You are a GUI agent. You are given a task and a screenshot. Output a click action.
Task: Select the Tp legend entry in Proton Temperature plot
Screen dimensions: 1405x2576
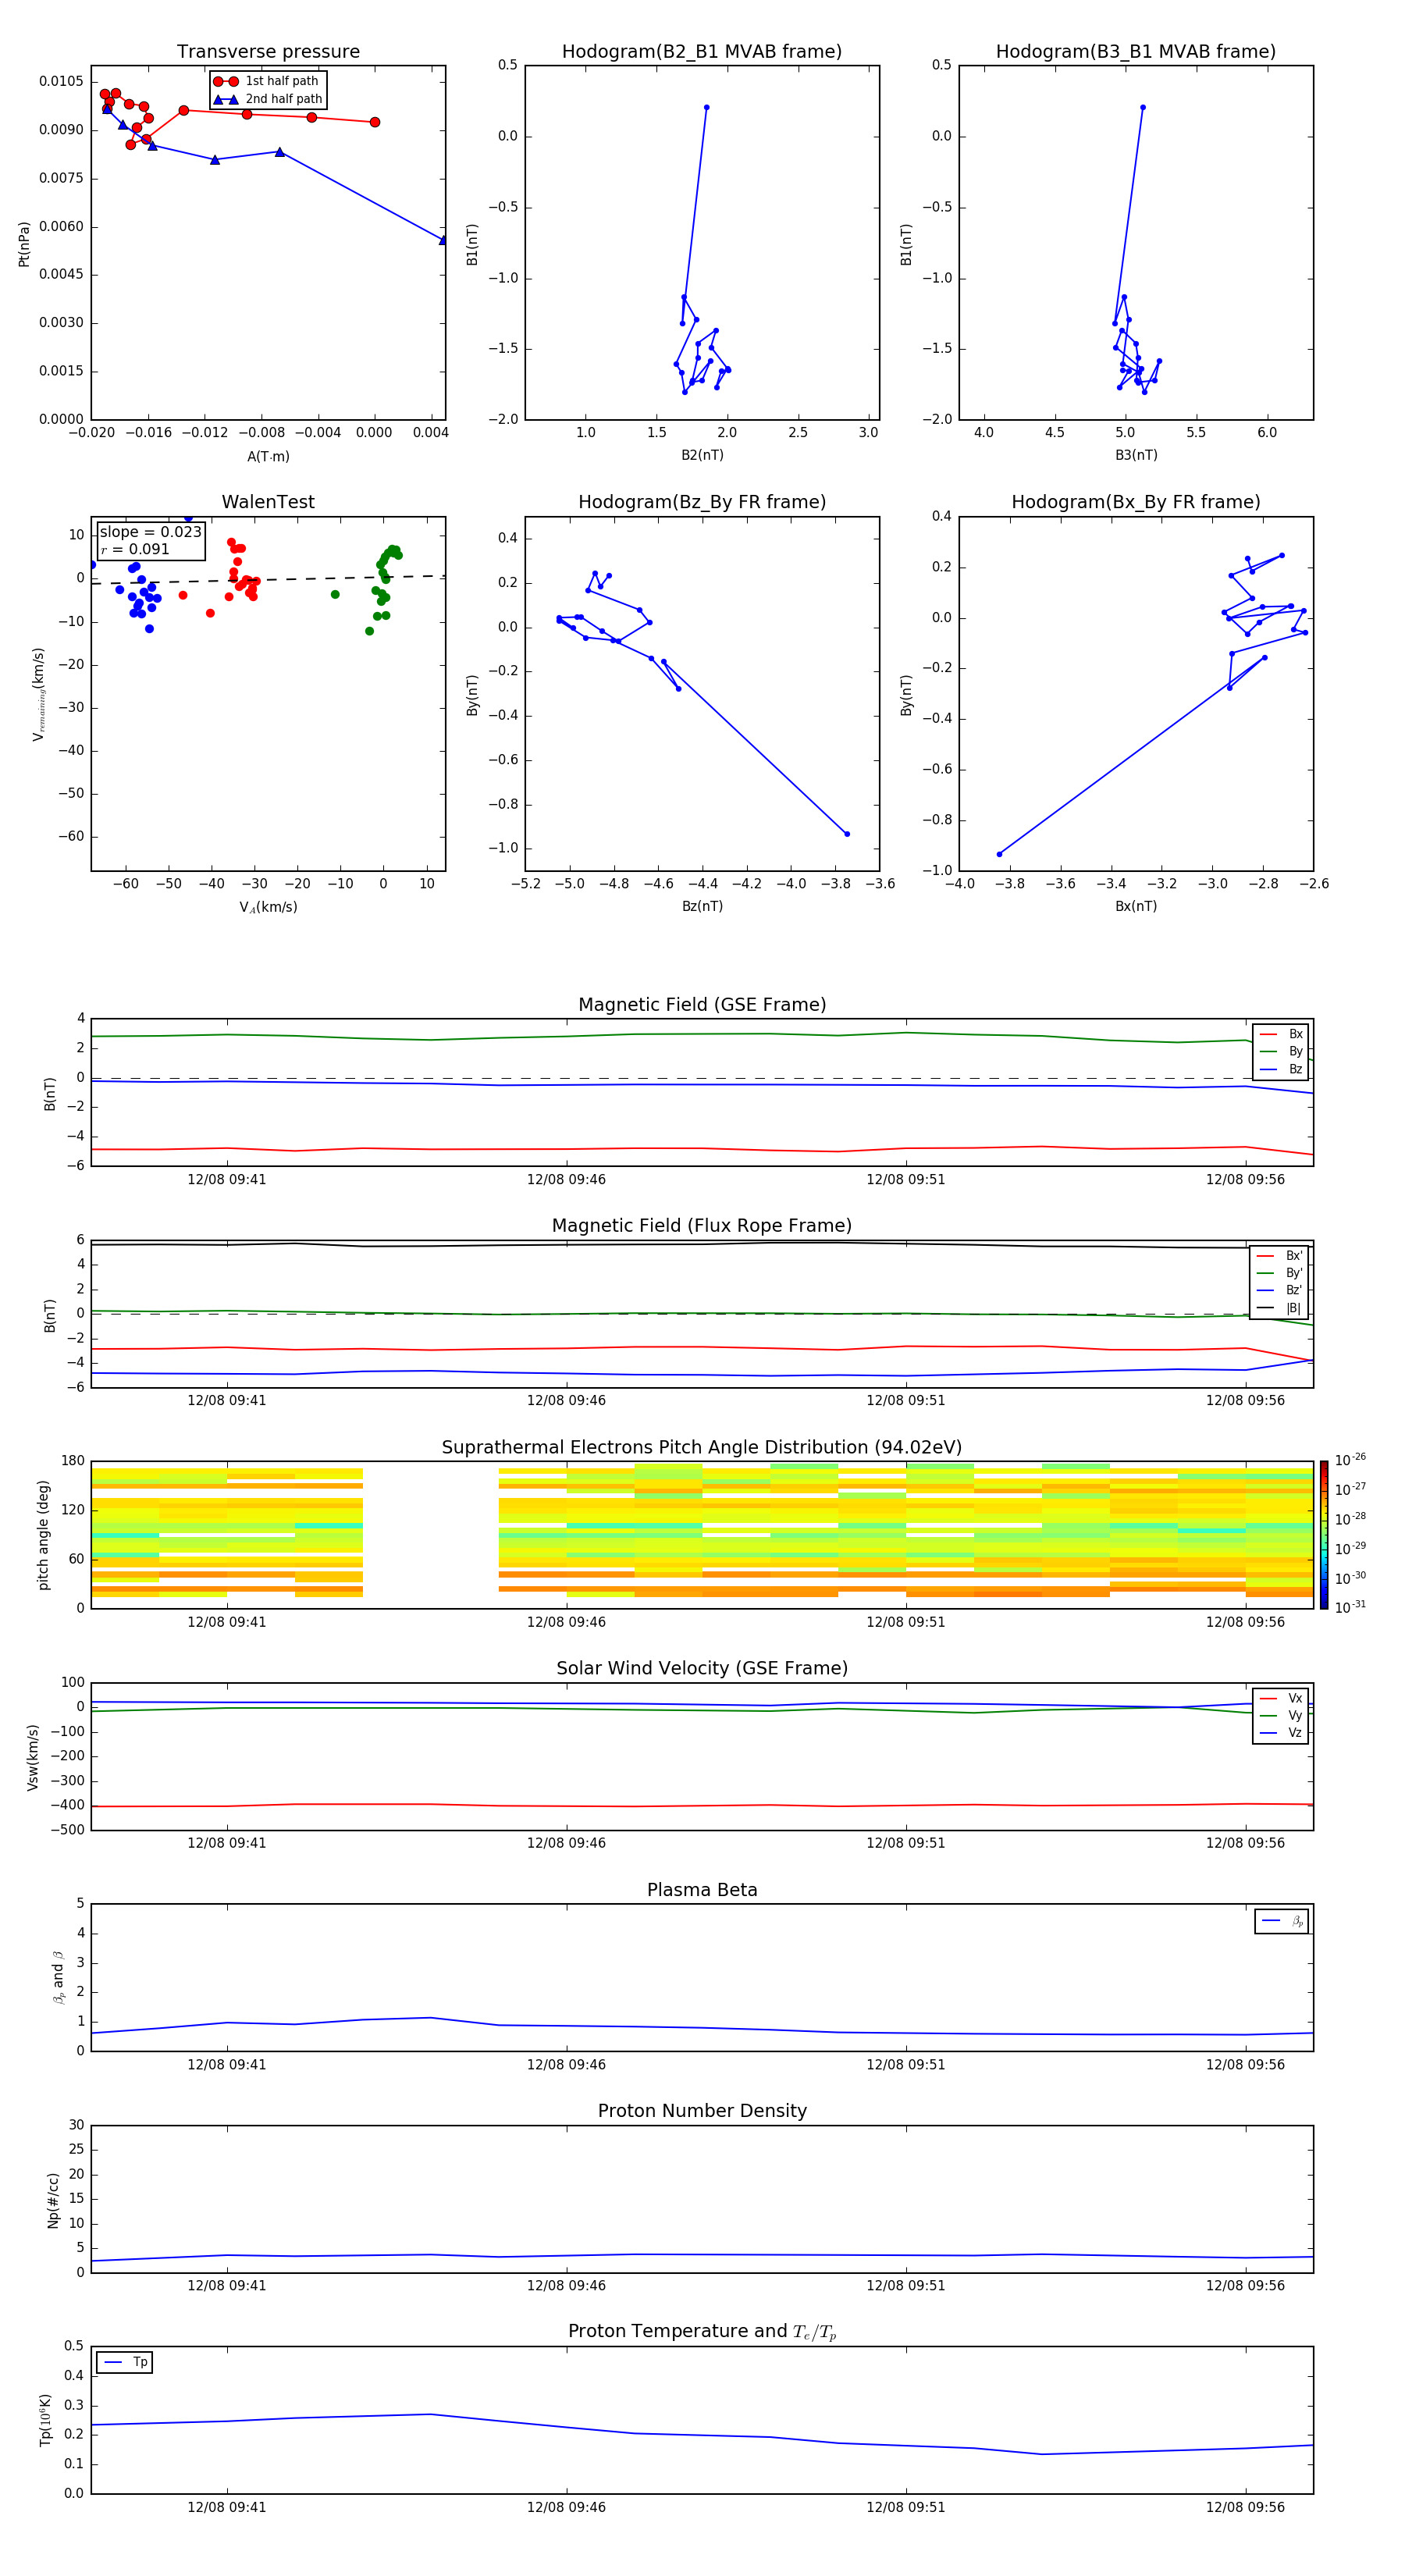tap(125, 2362)
